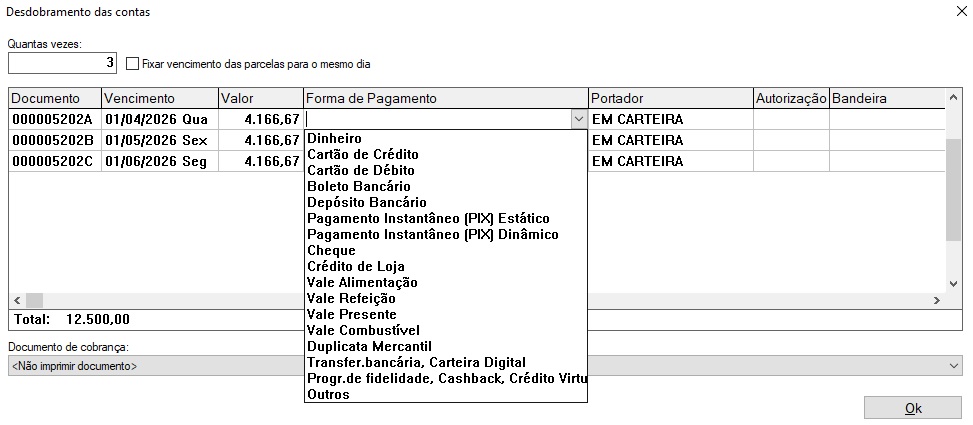Choose Cartão de Crédito payment option

[363, 154]
